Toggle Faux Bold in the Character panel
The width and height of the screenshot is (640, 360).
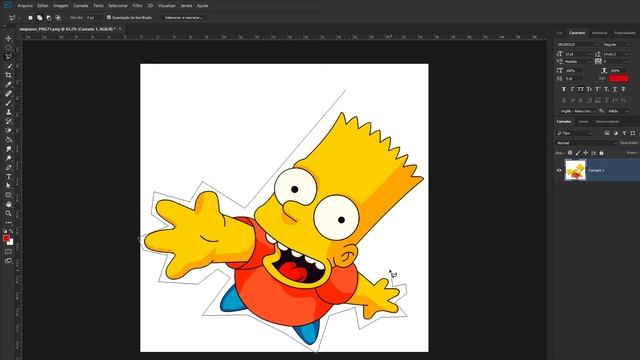[x=564, y=89]
